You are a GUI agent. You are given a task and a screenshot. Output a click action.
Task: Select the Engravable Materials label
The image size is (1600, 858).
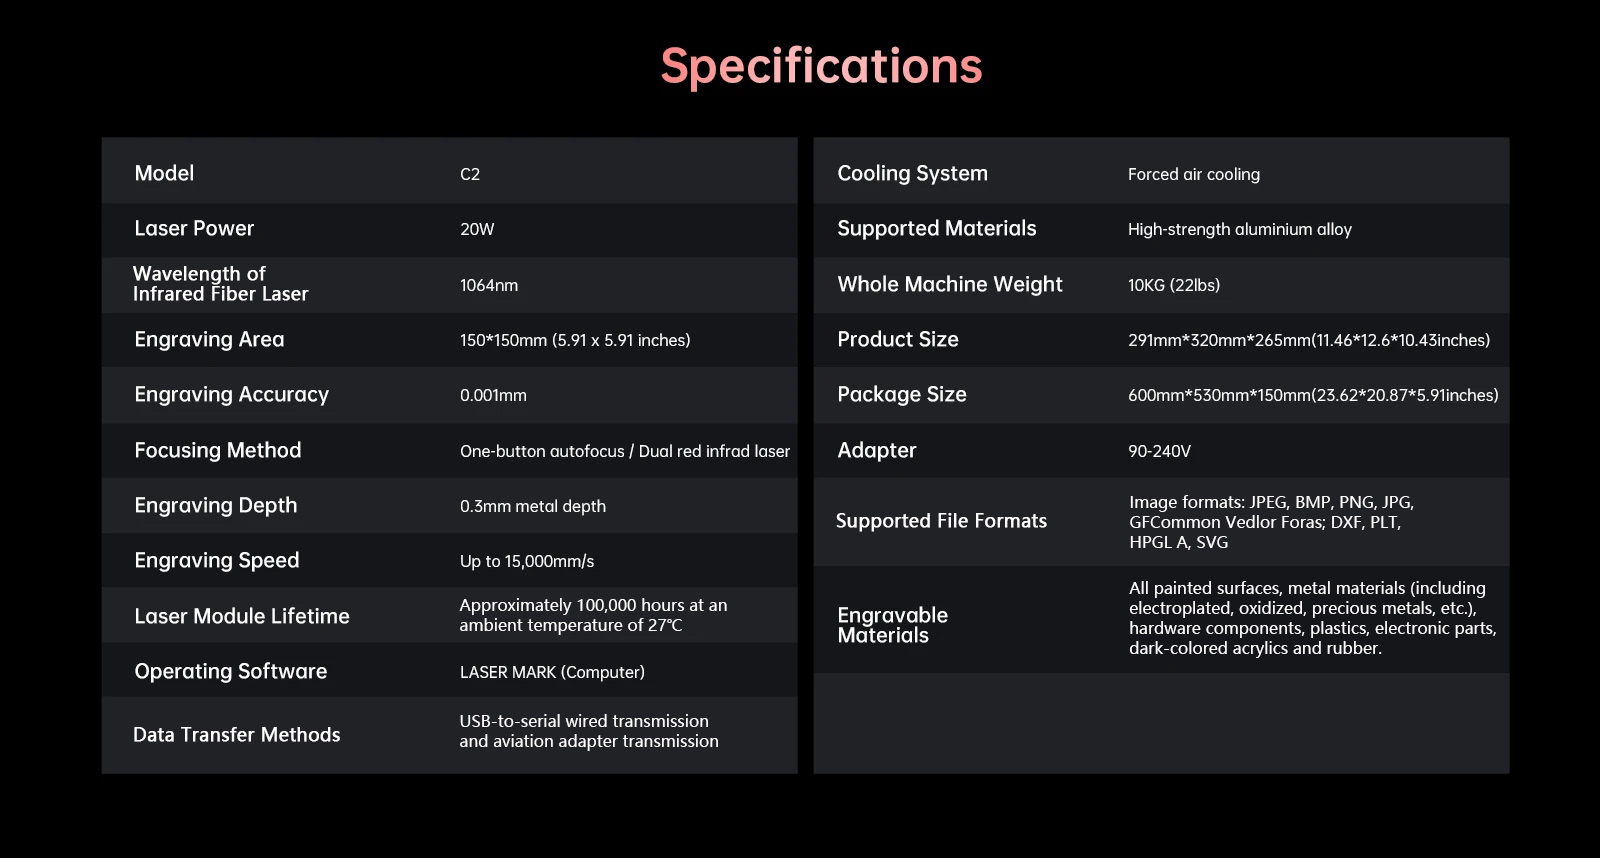[x=892, y=625]
